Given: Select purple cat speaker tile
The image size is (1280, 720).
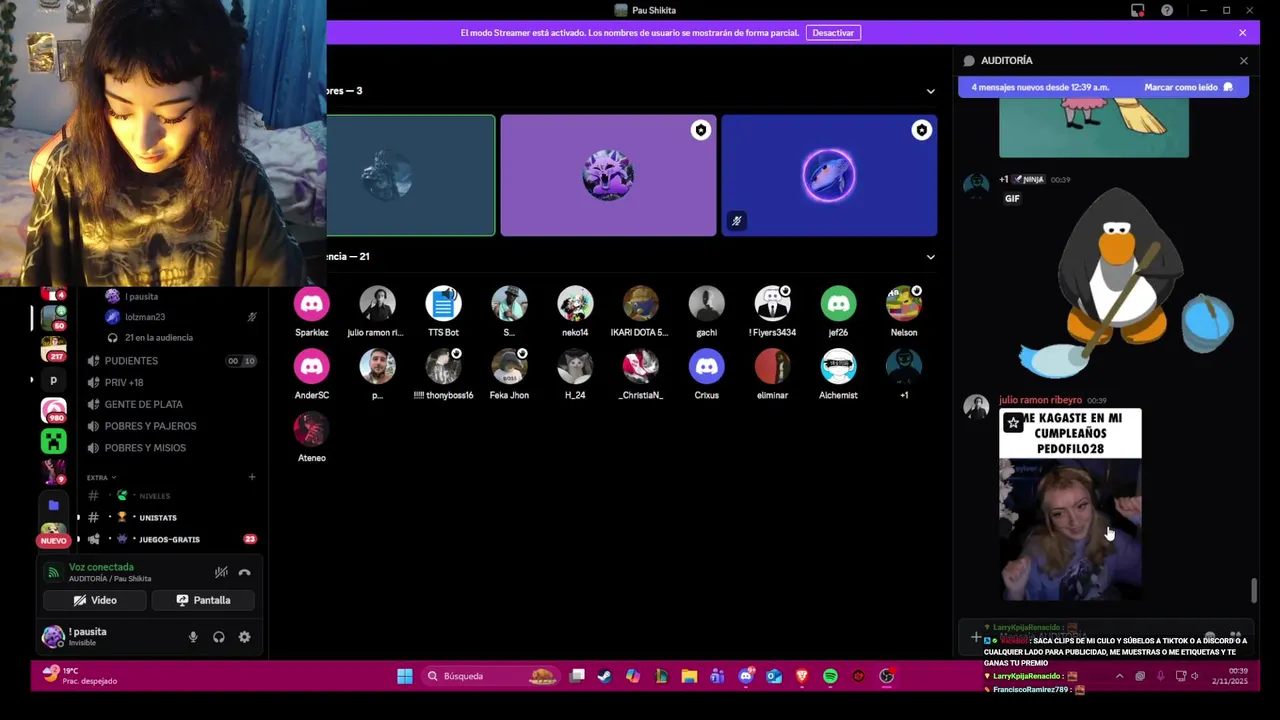Looking at the screenshot, I should 608,175.
